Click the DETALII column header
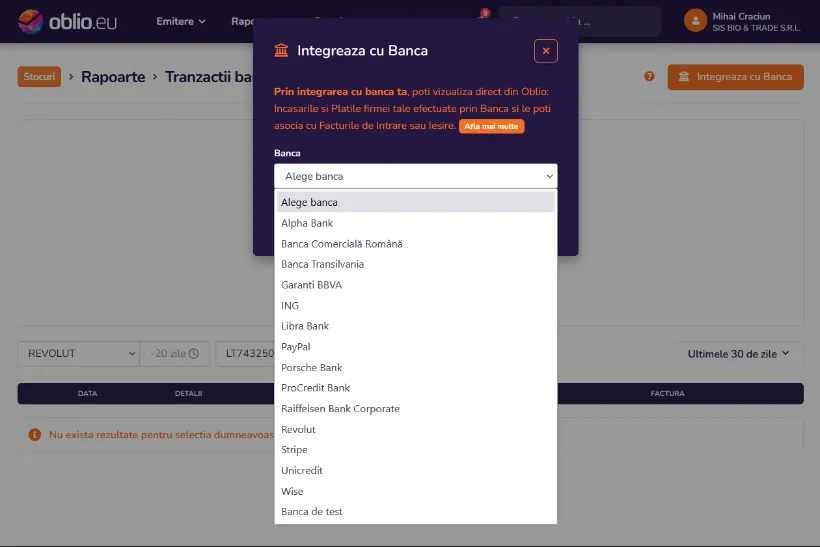This screenshot has width=820, height=547. point(188,393)
